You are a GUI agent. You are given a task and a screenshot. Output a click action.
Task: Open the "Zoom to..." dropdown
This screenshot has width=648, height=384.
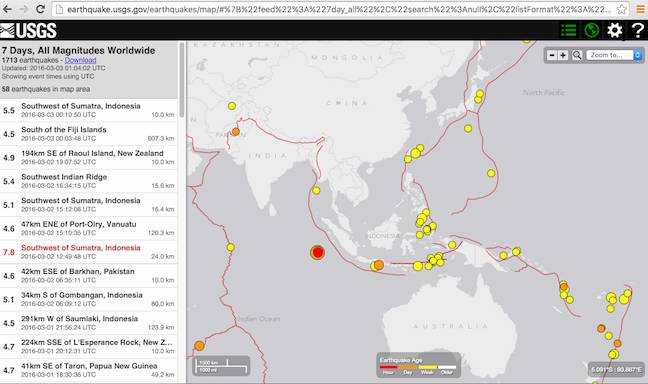pos(614,55)
